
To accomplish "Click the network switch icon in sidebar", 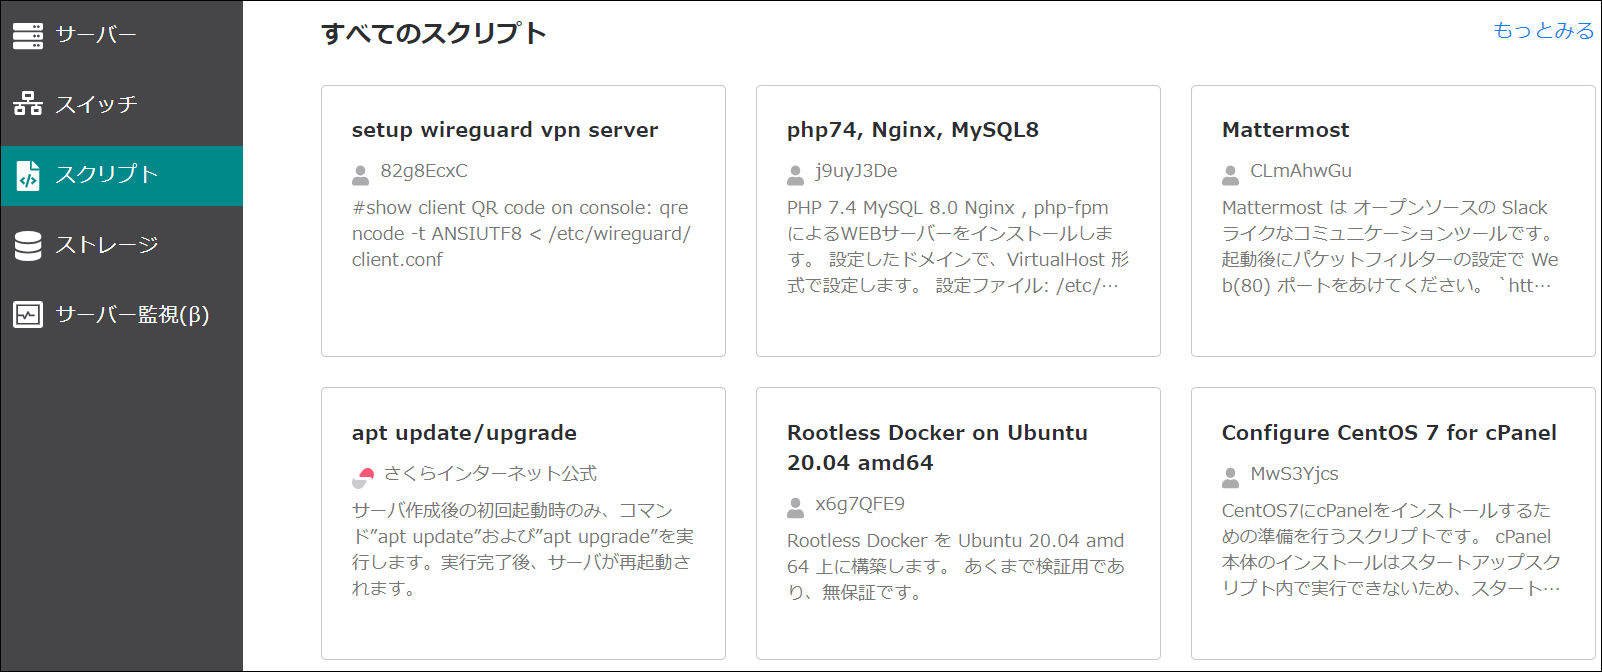I will 28,104.
